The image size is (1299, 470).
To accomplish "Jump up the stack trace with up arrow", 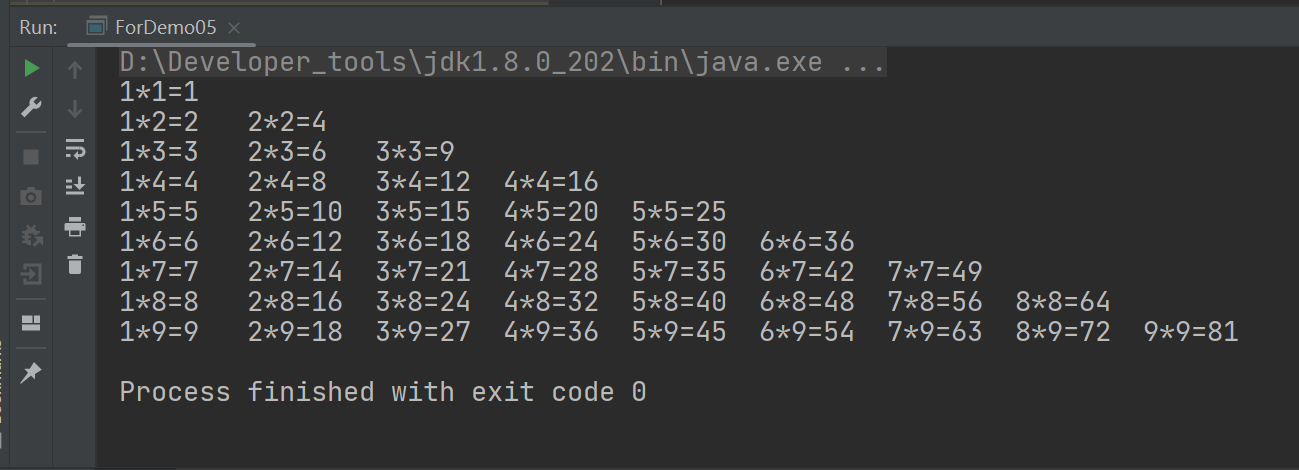I will (x=75, y=70).
